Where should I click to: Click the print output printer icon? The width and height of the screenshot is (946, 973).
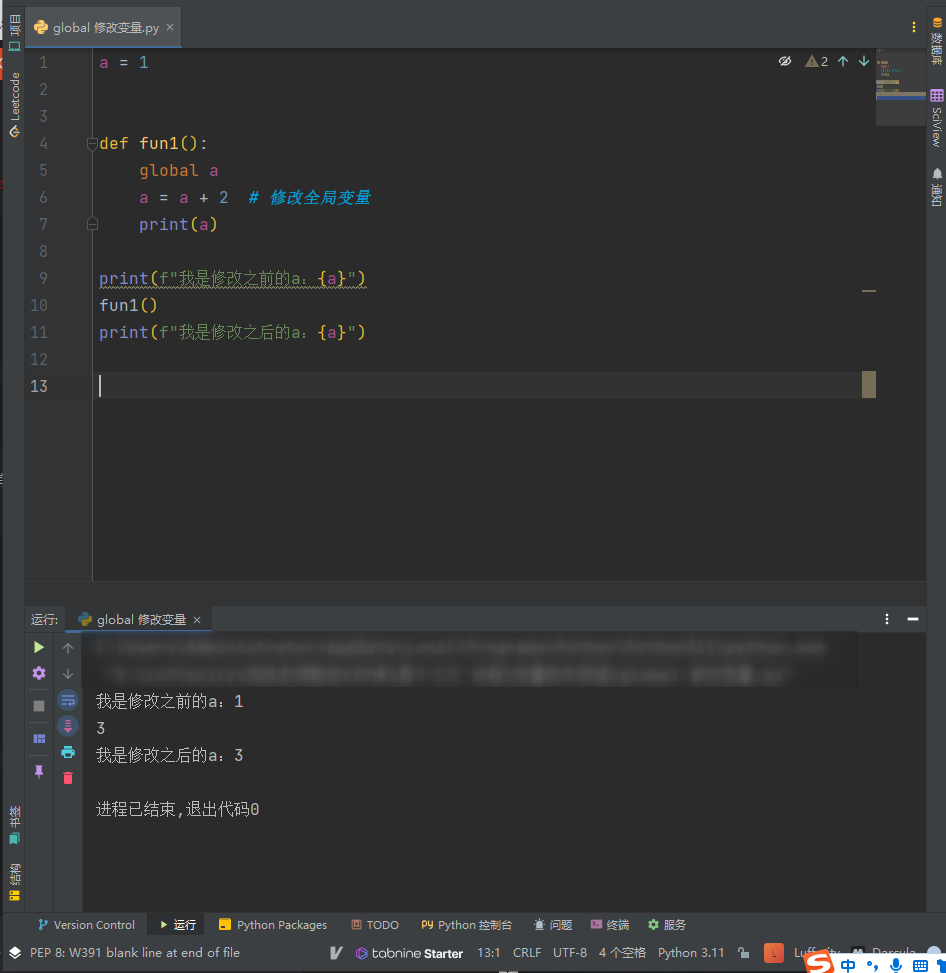68,752
